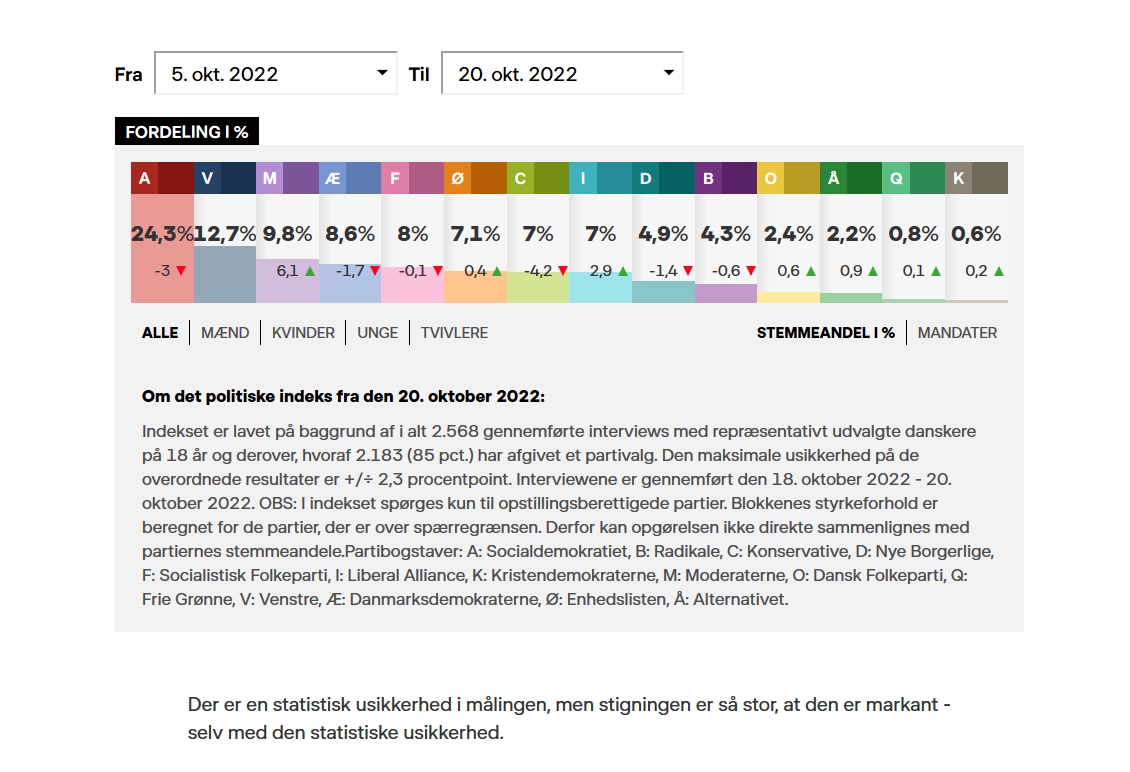The height and width of the screenshot is (772, 1130).
Task: Click party O letter badge
Action: pos(770,178)
